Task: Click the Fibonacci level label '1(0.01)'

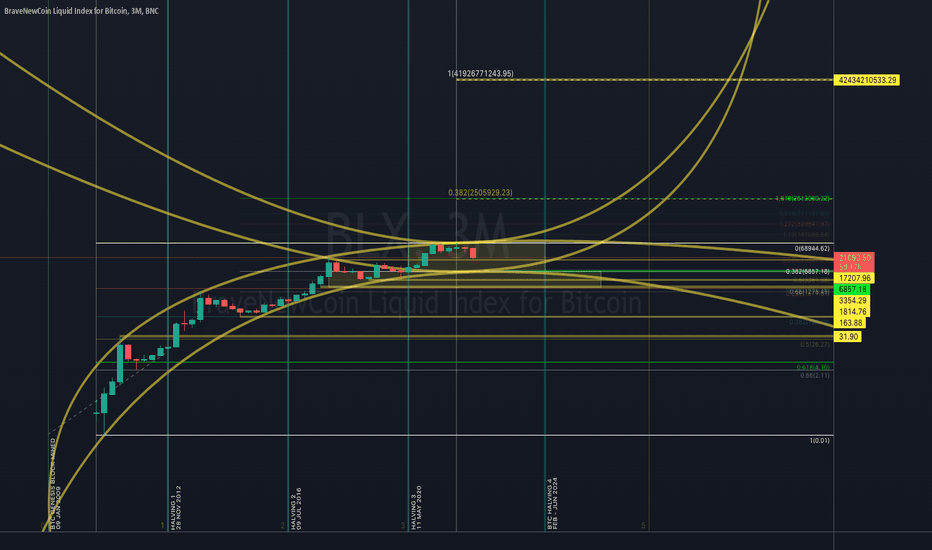Action: tap(820, 441)
